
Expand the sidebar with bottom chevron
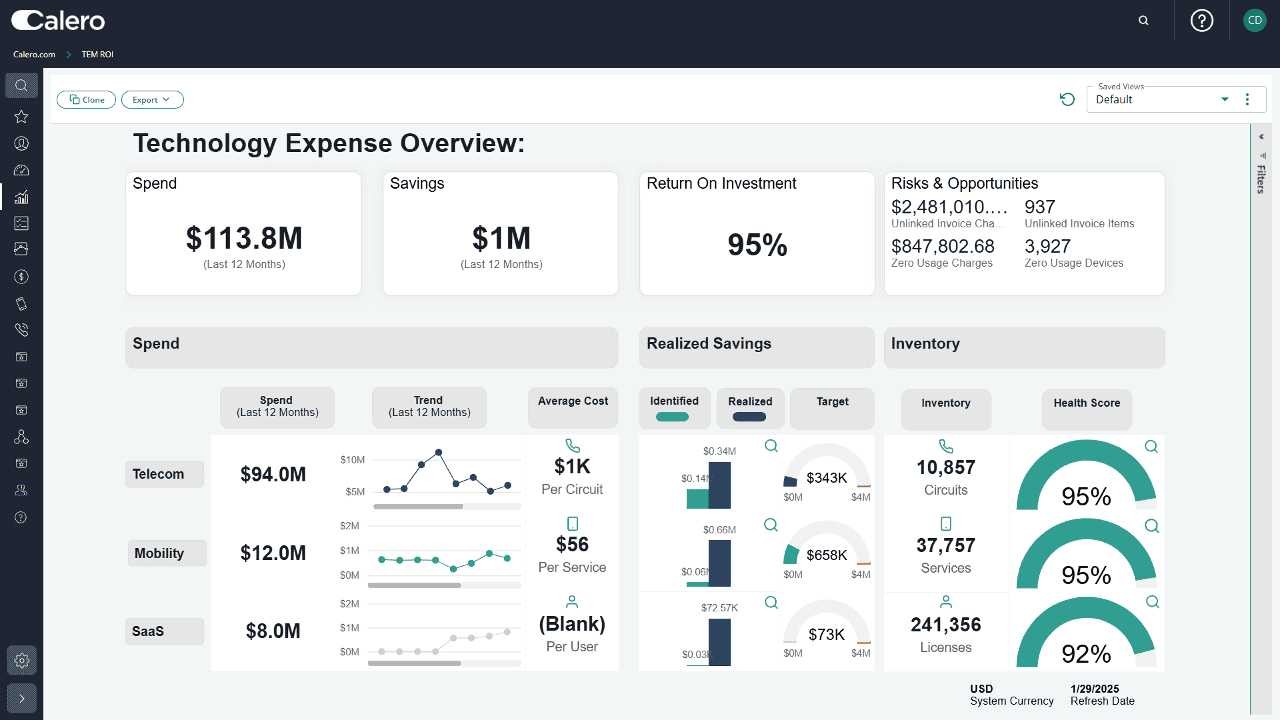pos(21,698)
